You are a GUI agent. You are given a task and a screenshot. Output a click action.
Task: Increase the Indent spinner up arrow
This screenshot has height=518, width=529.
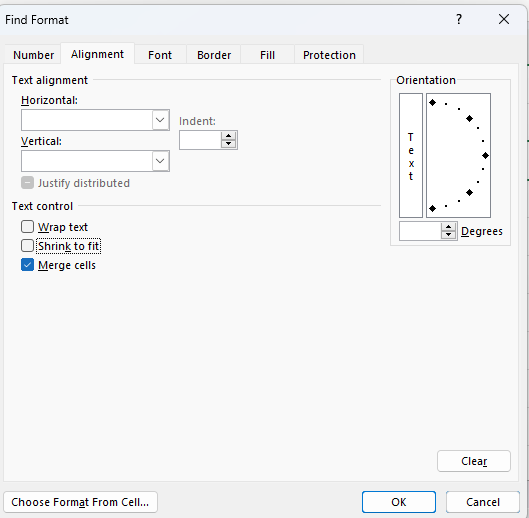click(228, 136)
